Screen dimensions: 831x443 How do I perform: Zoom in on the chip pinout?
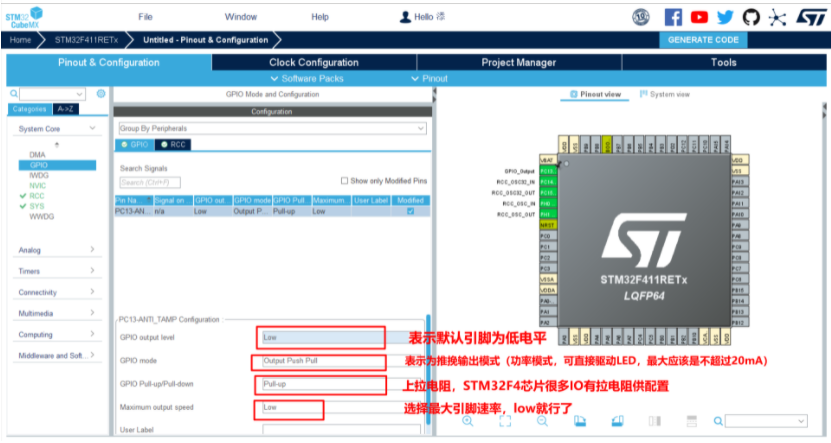(467, 421)
